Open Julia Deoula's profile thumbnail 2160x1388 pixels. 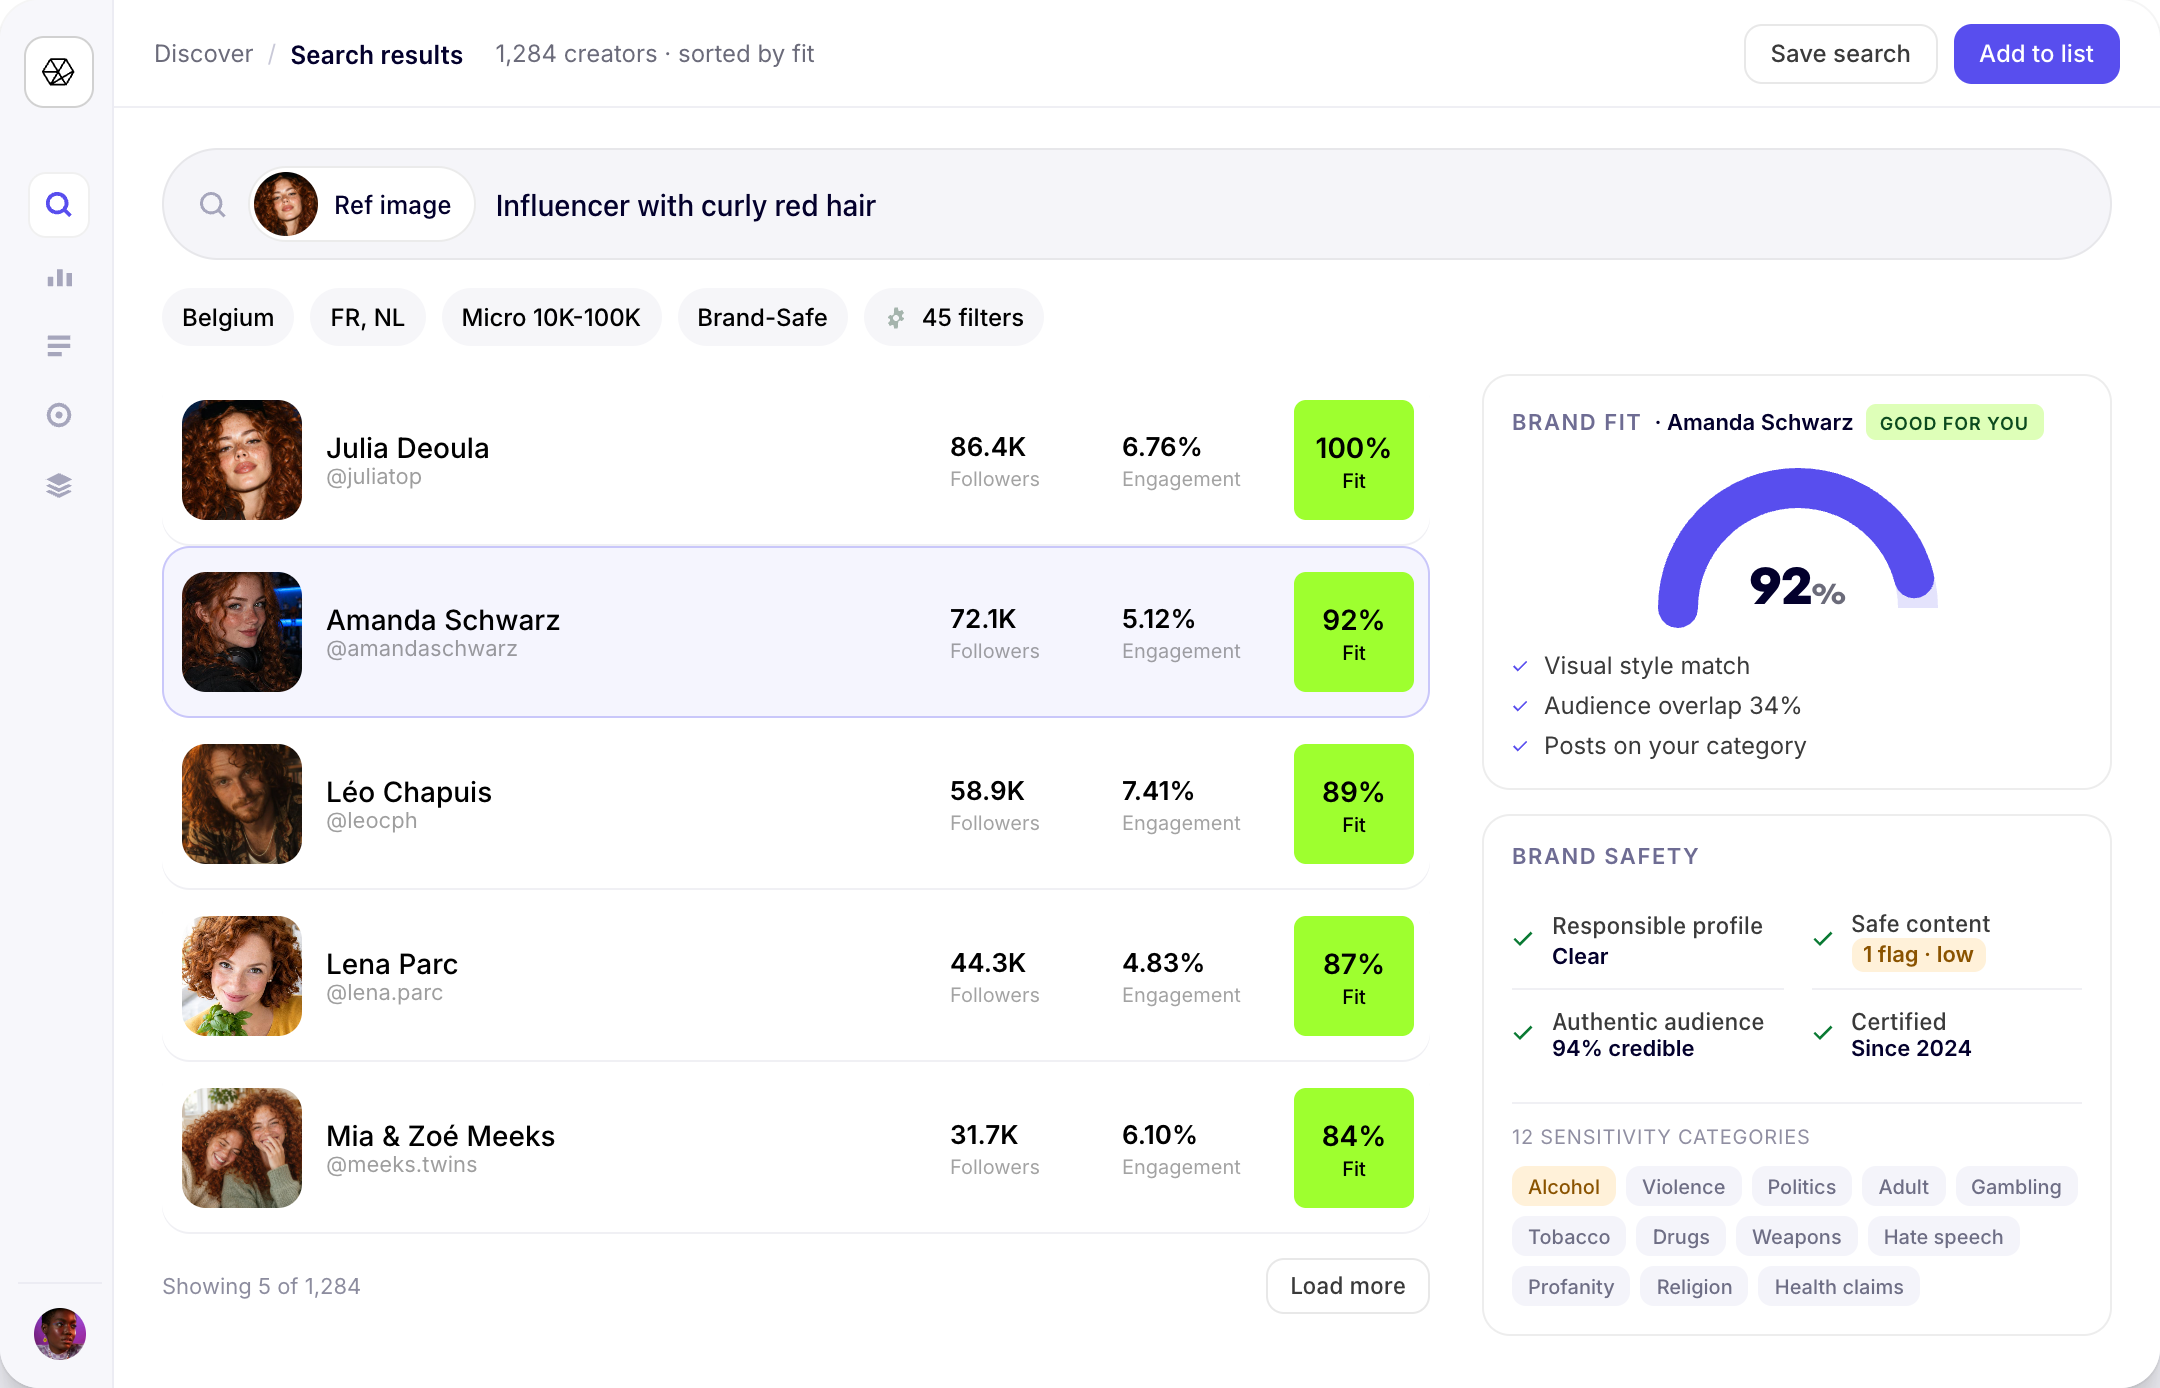[242, 460]
